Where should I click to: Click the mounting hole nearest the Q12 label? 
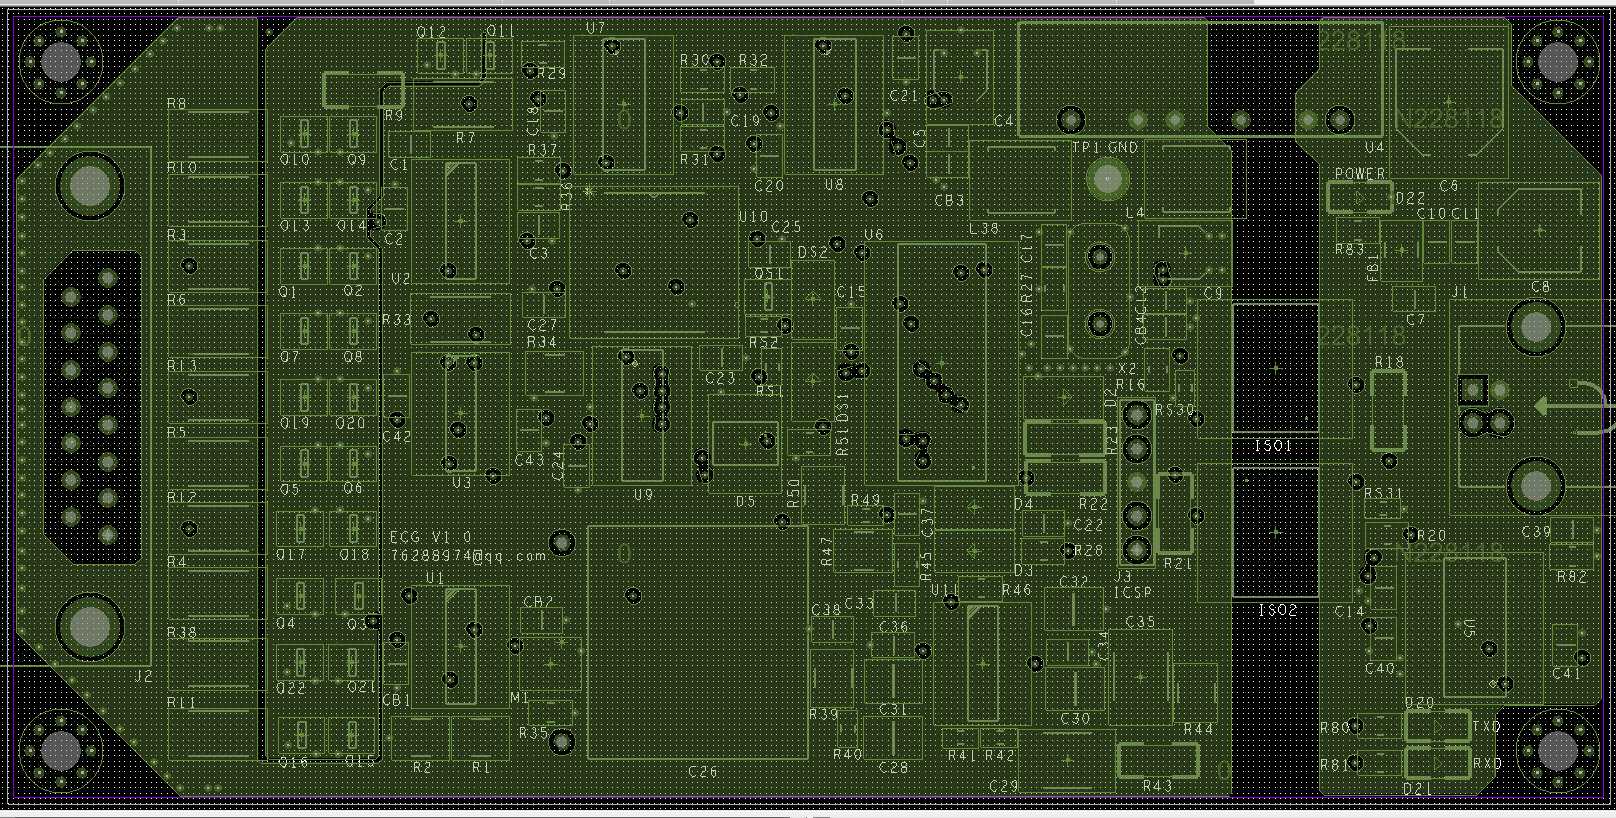coord(60,62)
